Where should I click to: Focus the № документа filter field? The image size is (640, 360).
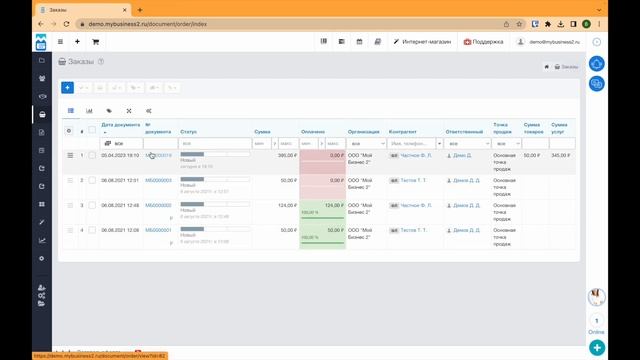[x=160, y=144]
